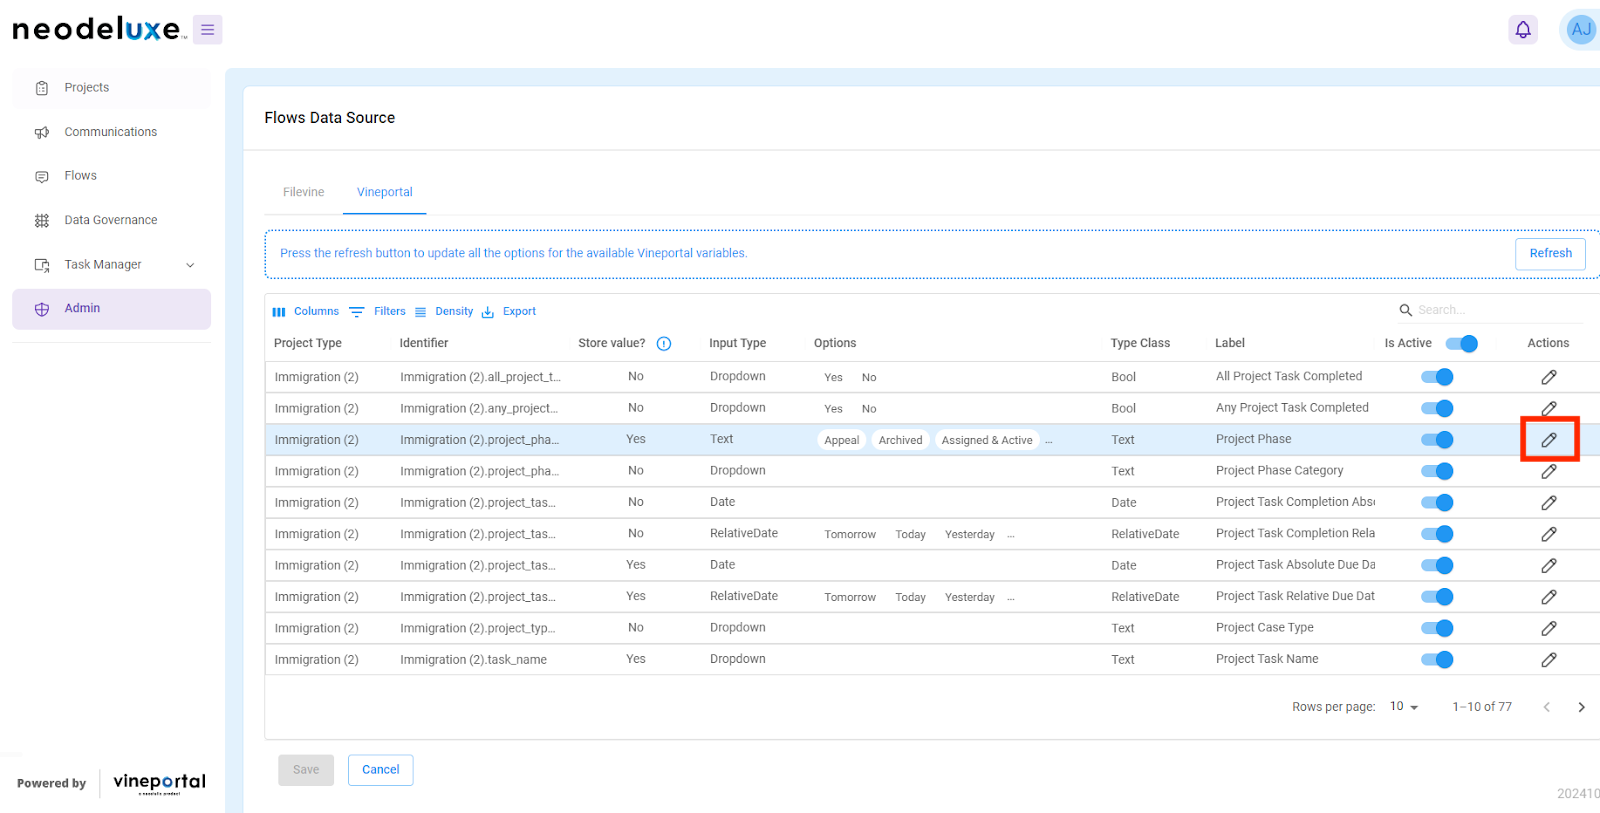Edit the Project Task Absolute Due row

point(1549,566)
